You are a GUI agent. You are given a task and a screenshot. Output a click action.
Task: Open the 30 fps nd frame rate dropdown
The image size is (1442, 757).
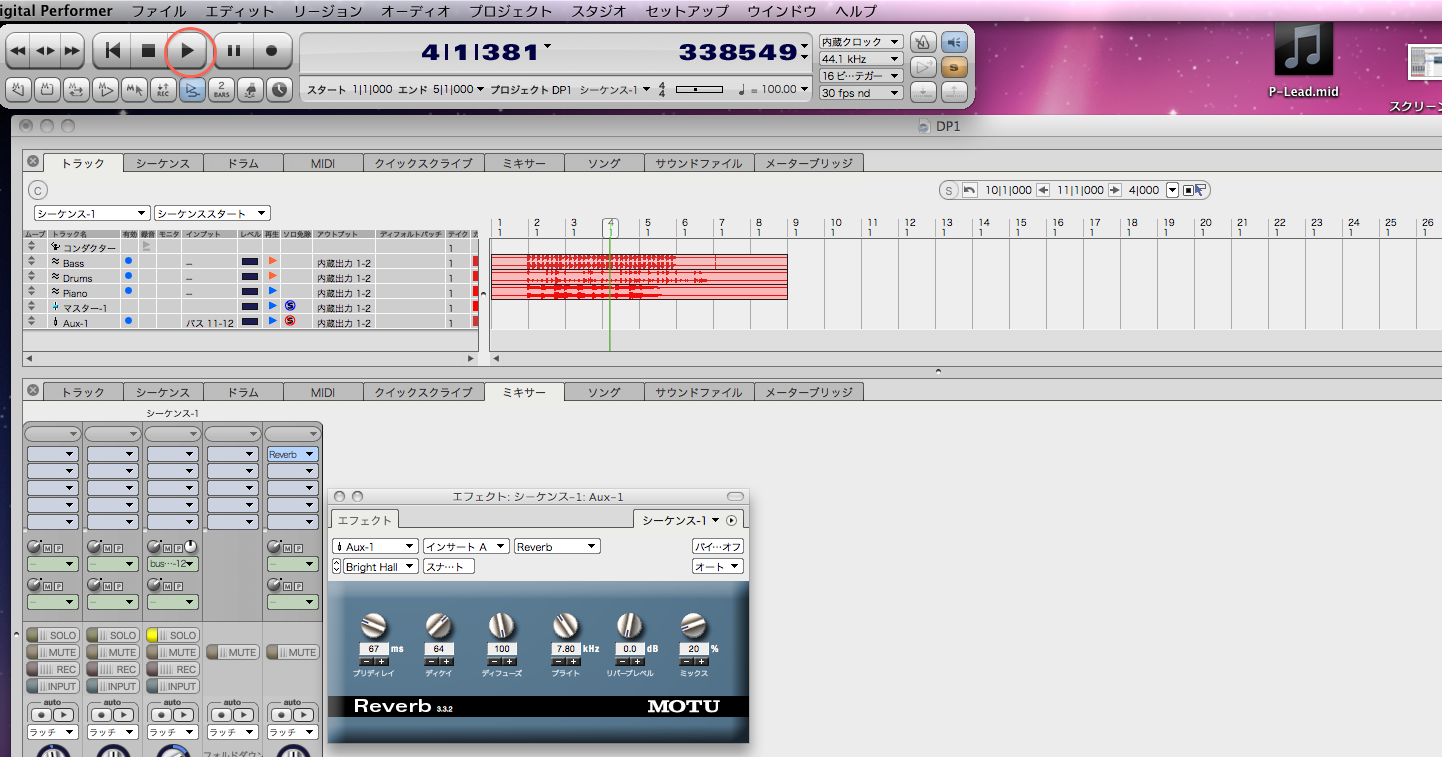861,93
